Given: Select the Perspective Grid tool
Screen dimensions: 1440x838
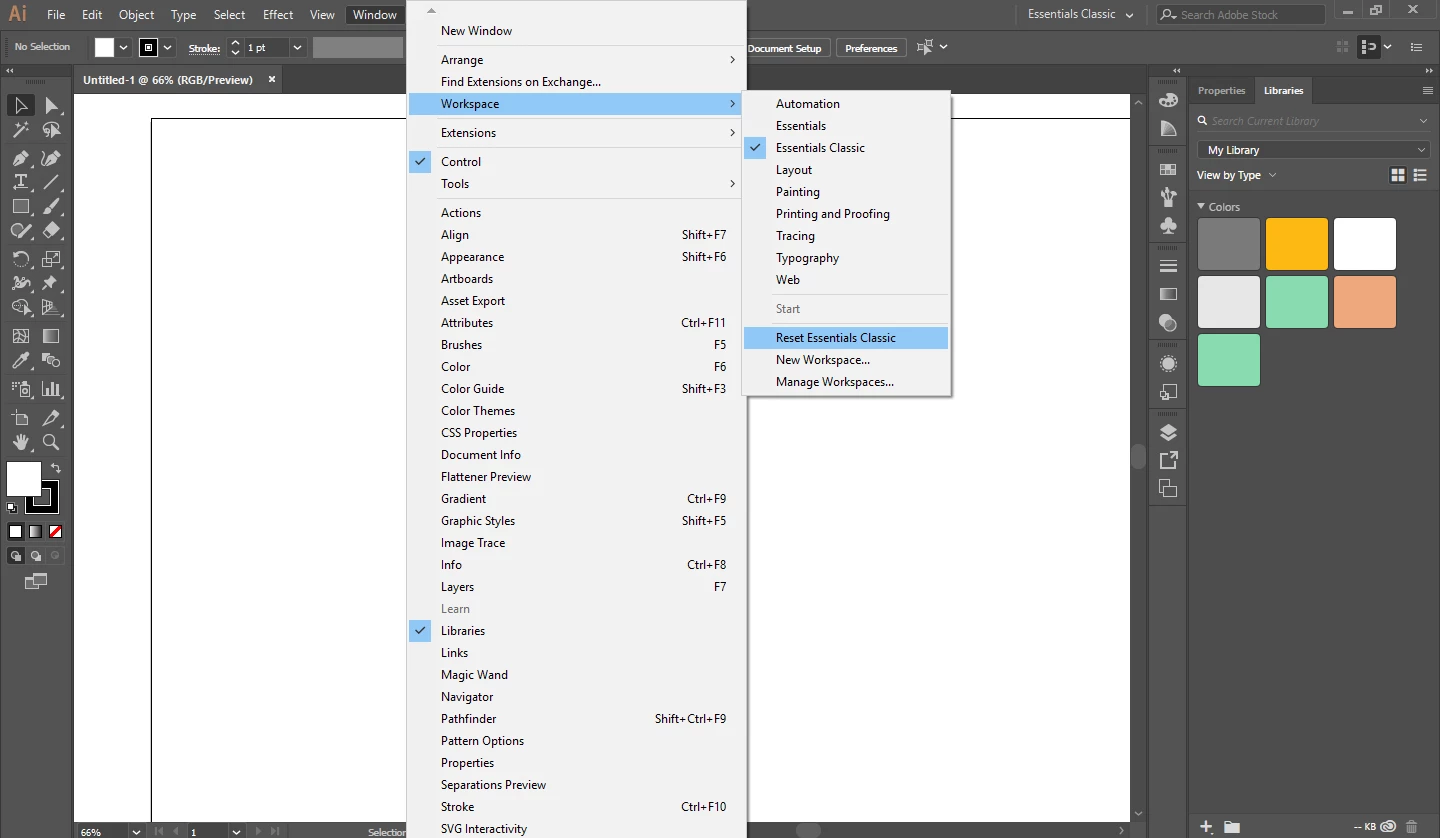Looking at the screenshot, I should (51, 308).
